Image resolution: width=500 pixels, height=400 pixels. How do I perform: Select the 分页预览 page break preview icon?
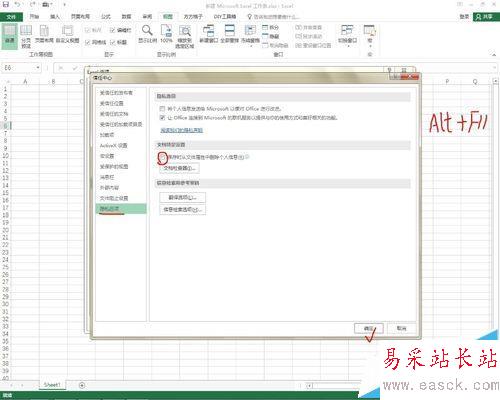[x=26, y=31]
